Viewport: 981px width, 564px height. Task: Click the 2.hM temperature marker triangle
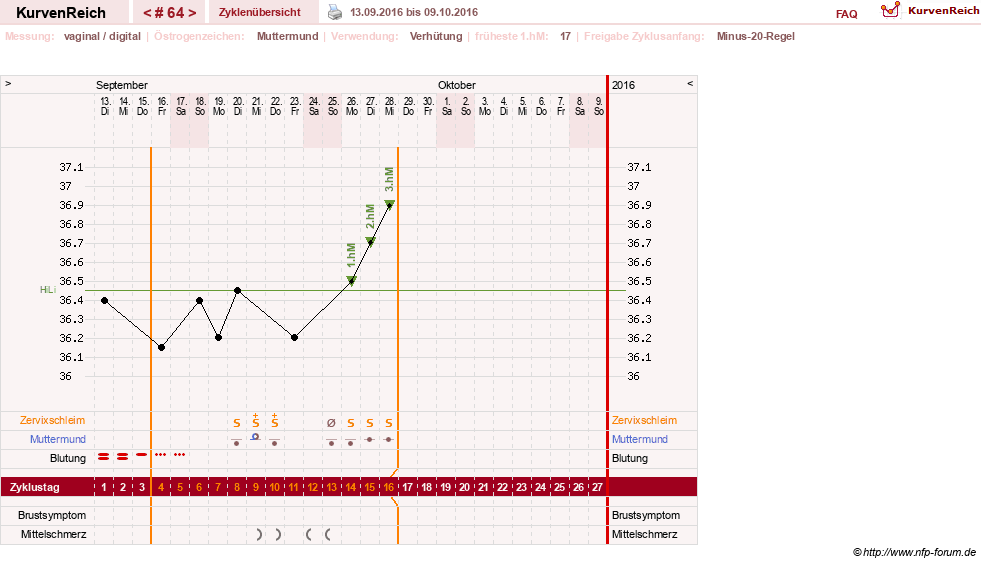(x=370, y=242)
